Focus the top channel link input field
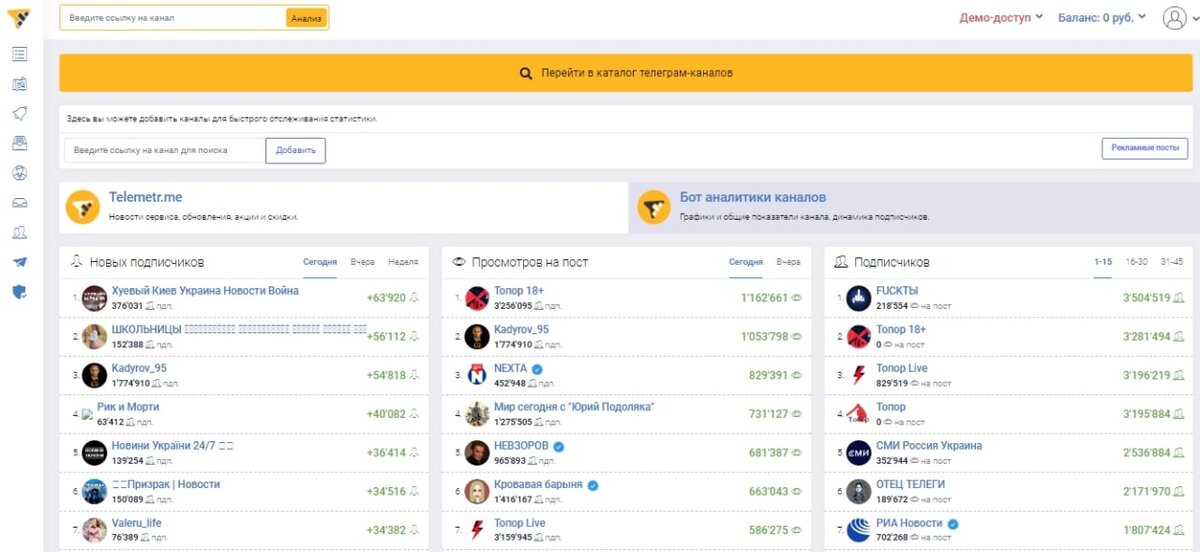The image size is (1200, 552). point(173,18)
